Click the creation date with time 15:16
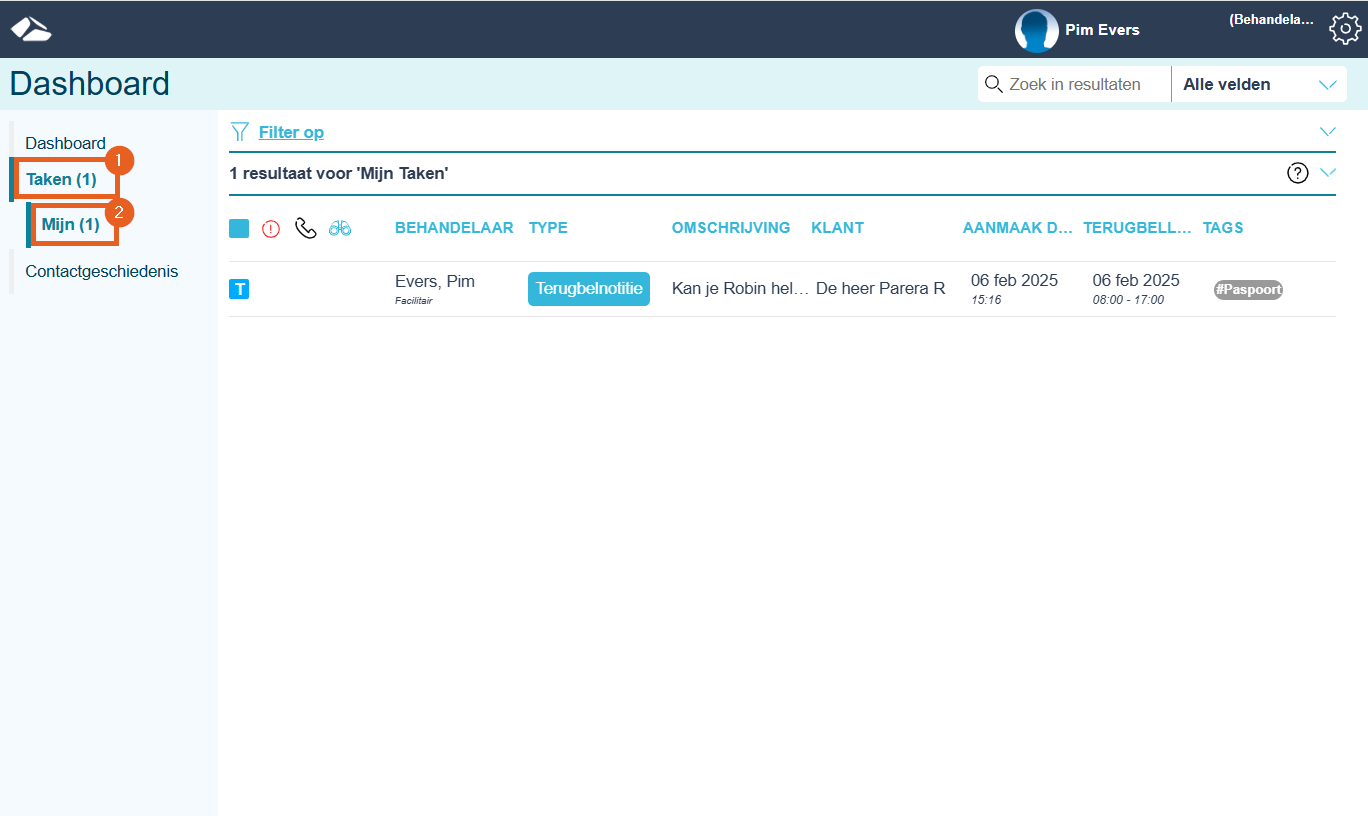 (1014, 288)
